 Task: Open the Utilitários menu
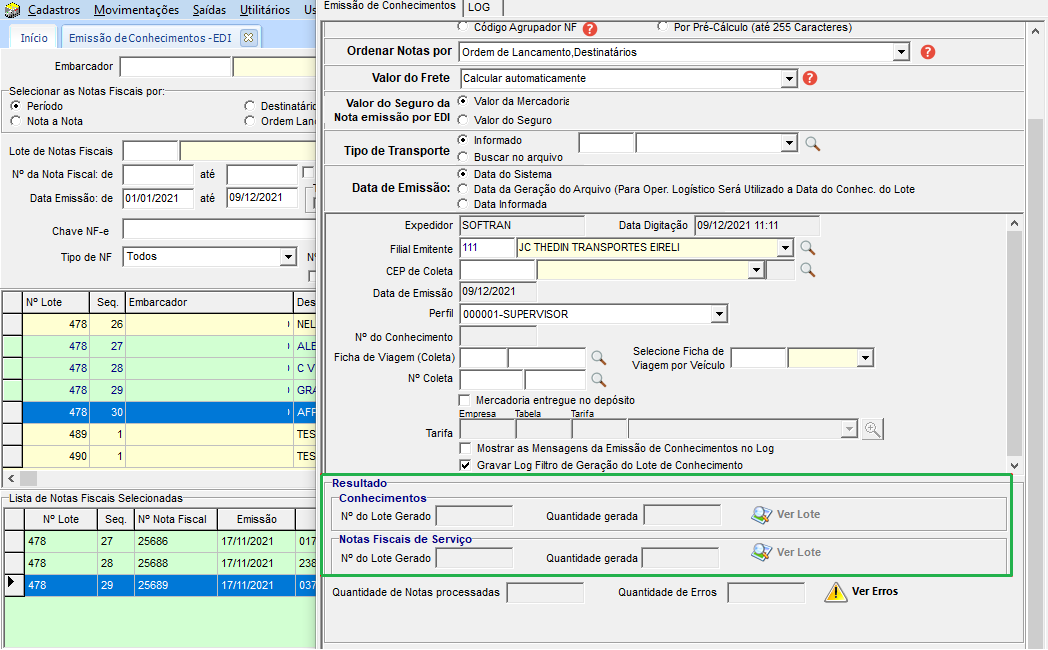click(x=265, y=10)
